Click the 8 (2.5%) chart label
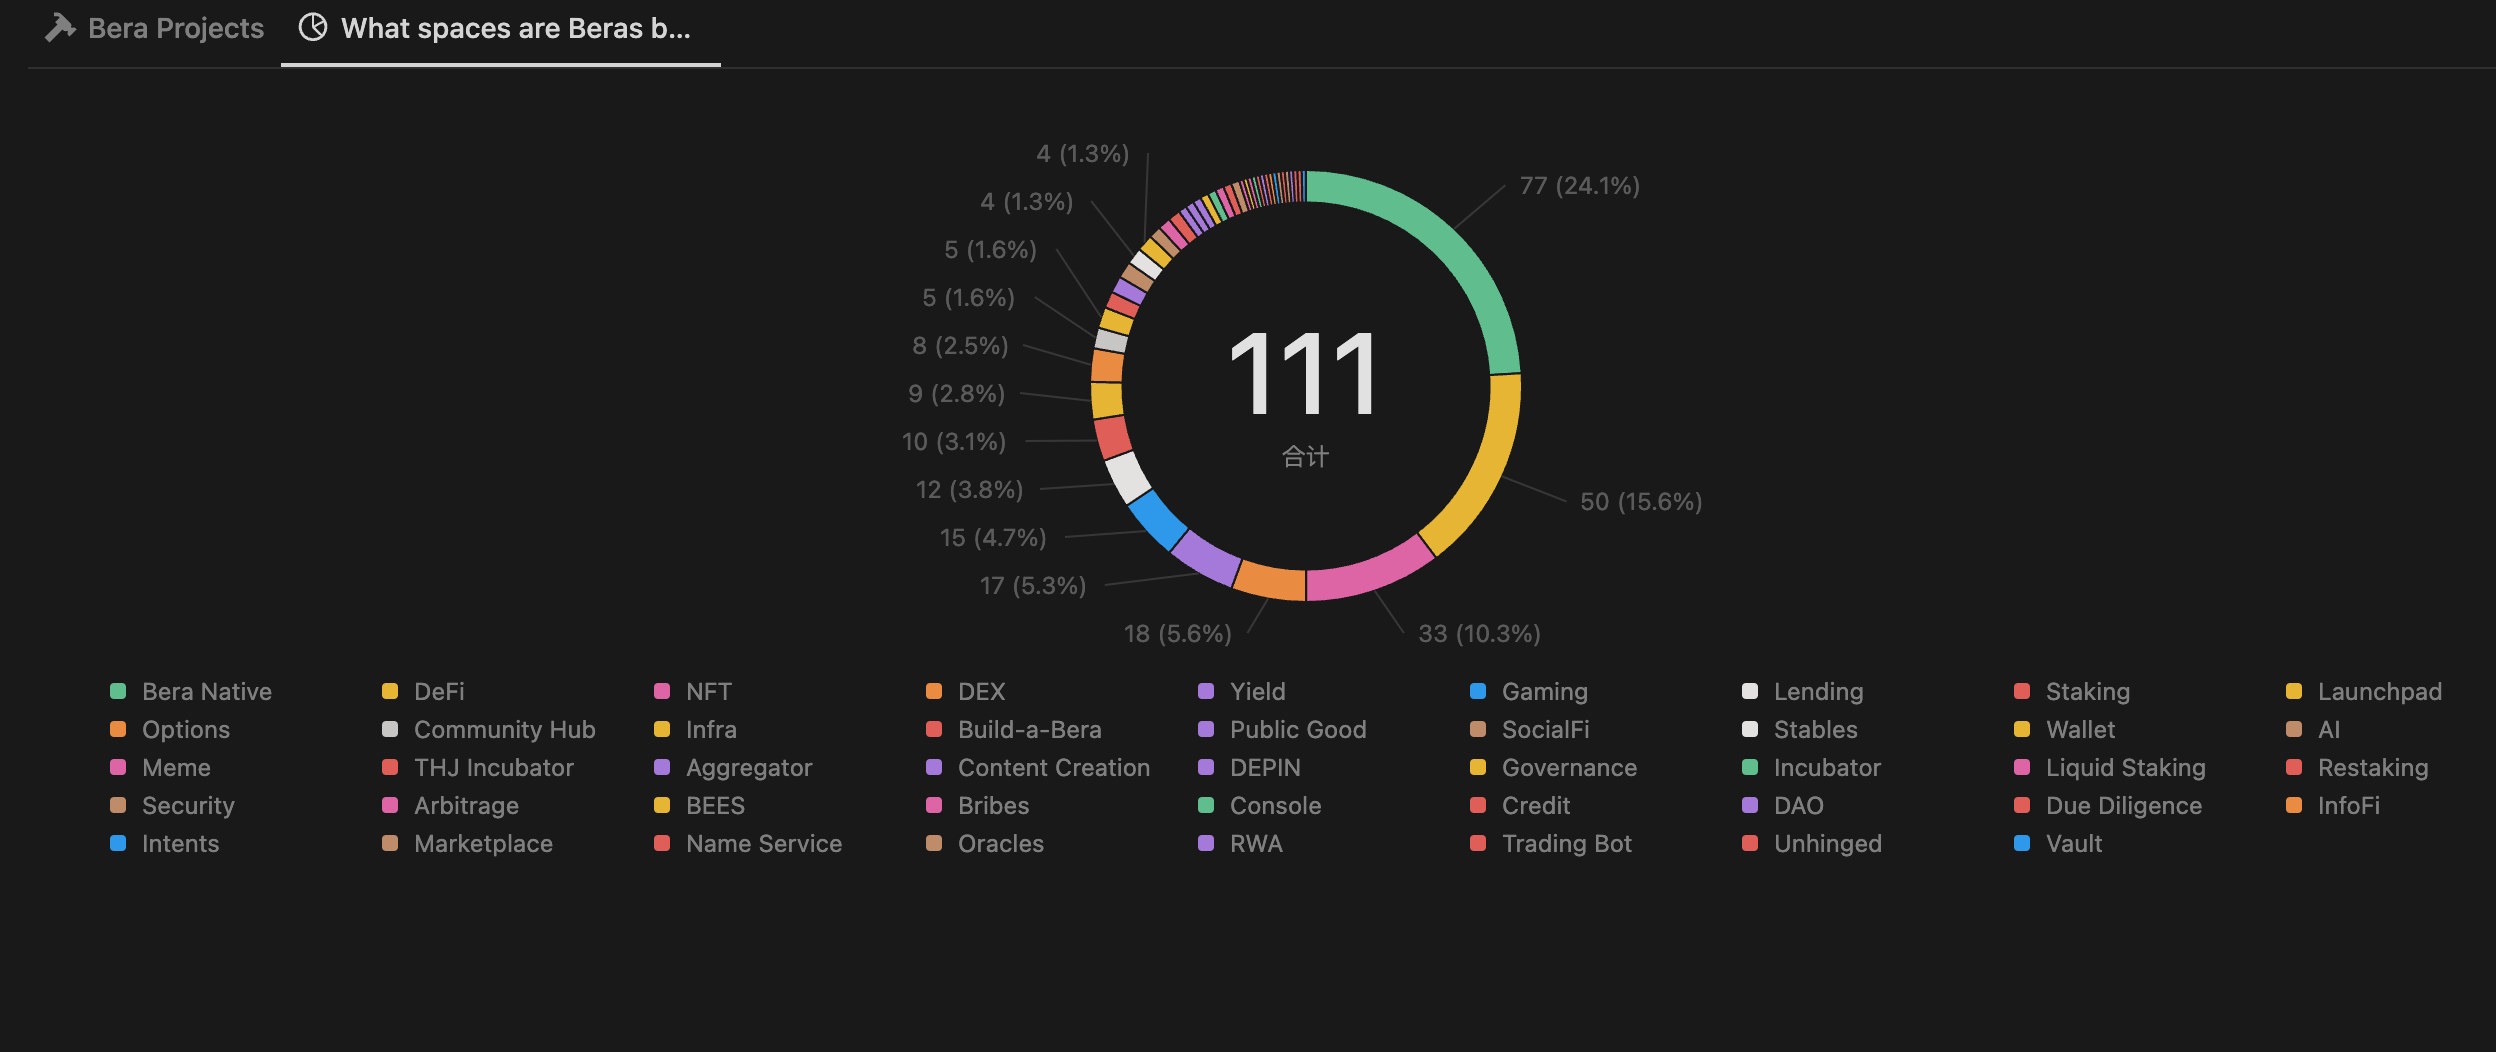 (960, 345)
